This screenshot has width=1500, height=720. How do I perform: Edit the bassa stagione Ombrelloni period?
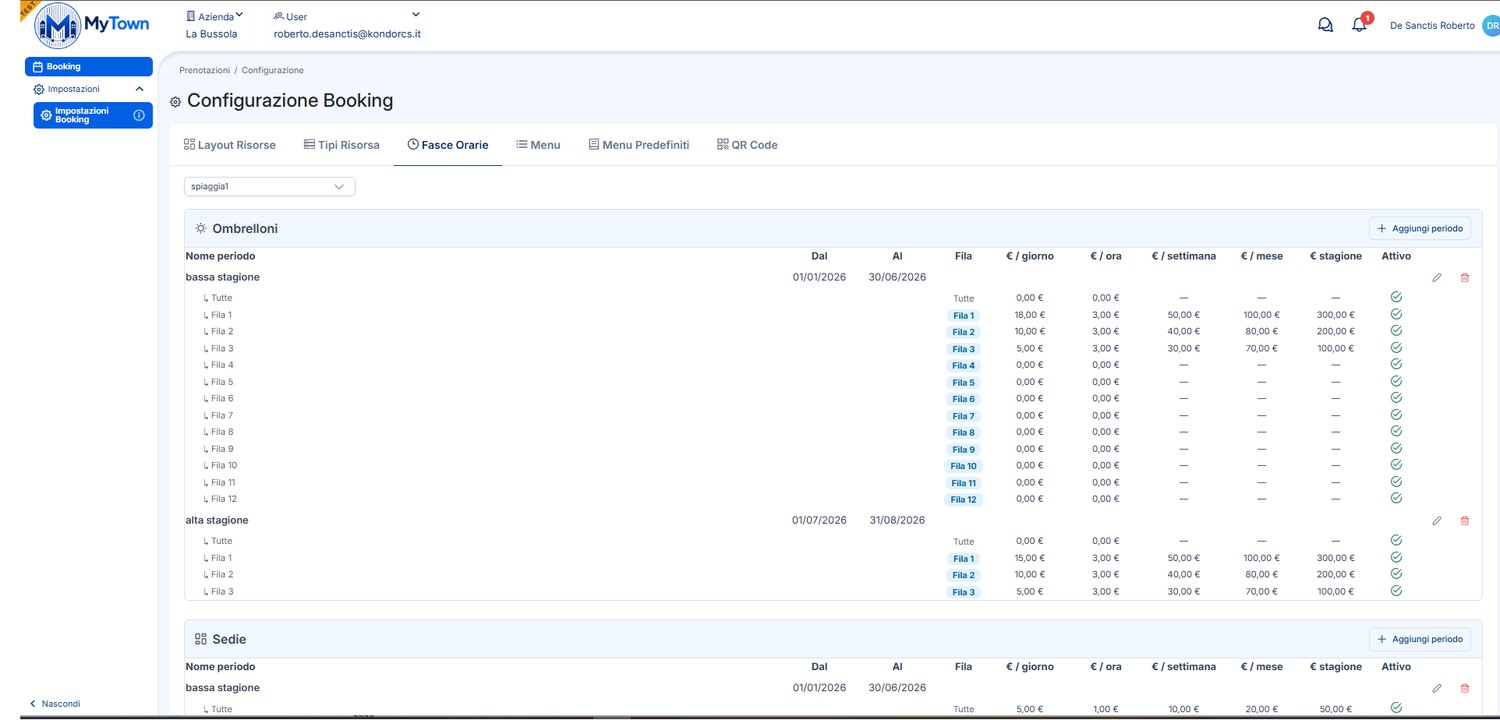point(1437,277)
